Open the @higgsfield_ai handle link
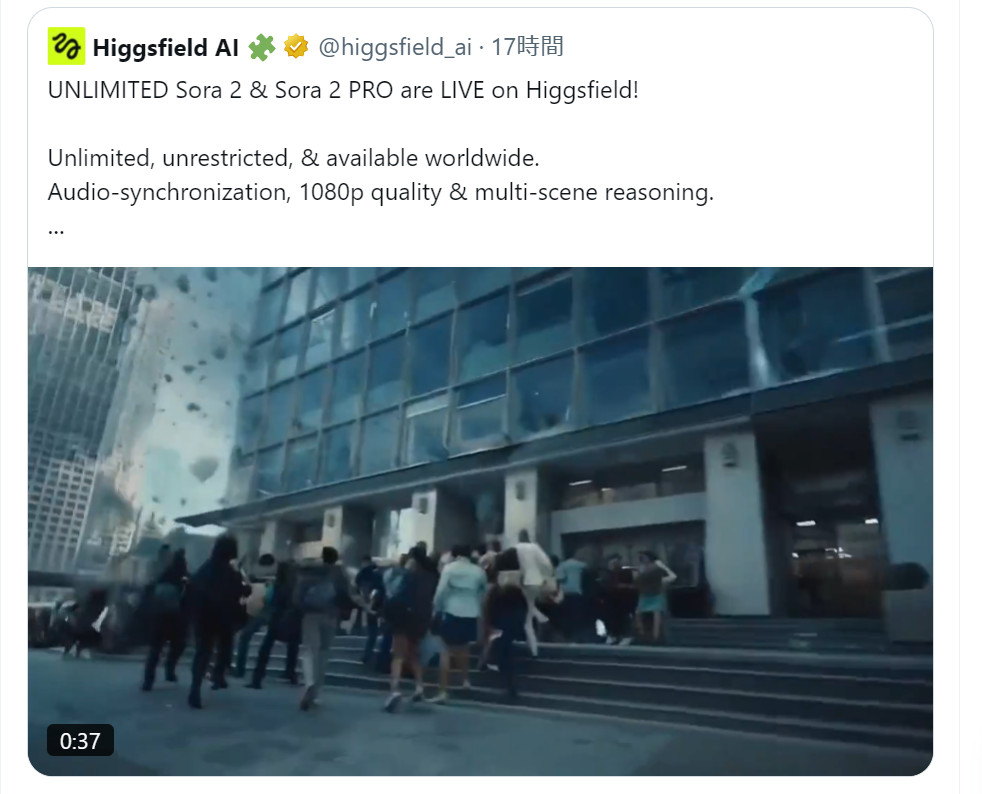This screenshot has width=982, height=794. pos(395,47)
